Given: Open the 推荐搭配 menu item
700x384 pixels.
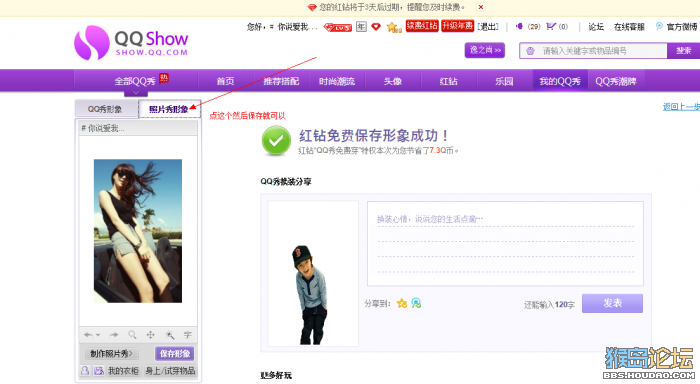Looking at the screenshot, I should 281,81.
